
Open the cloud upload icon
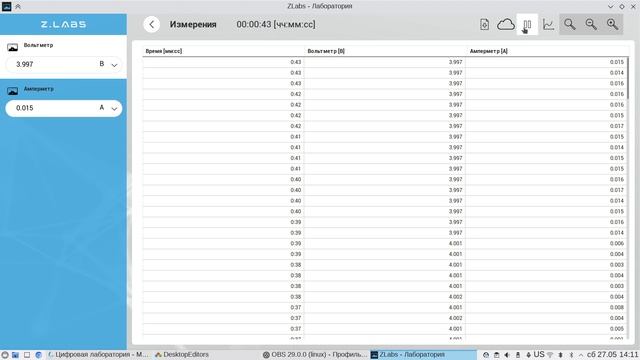pyautogui.click(x=506, y=24)
